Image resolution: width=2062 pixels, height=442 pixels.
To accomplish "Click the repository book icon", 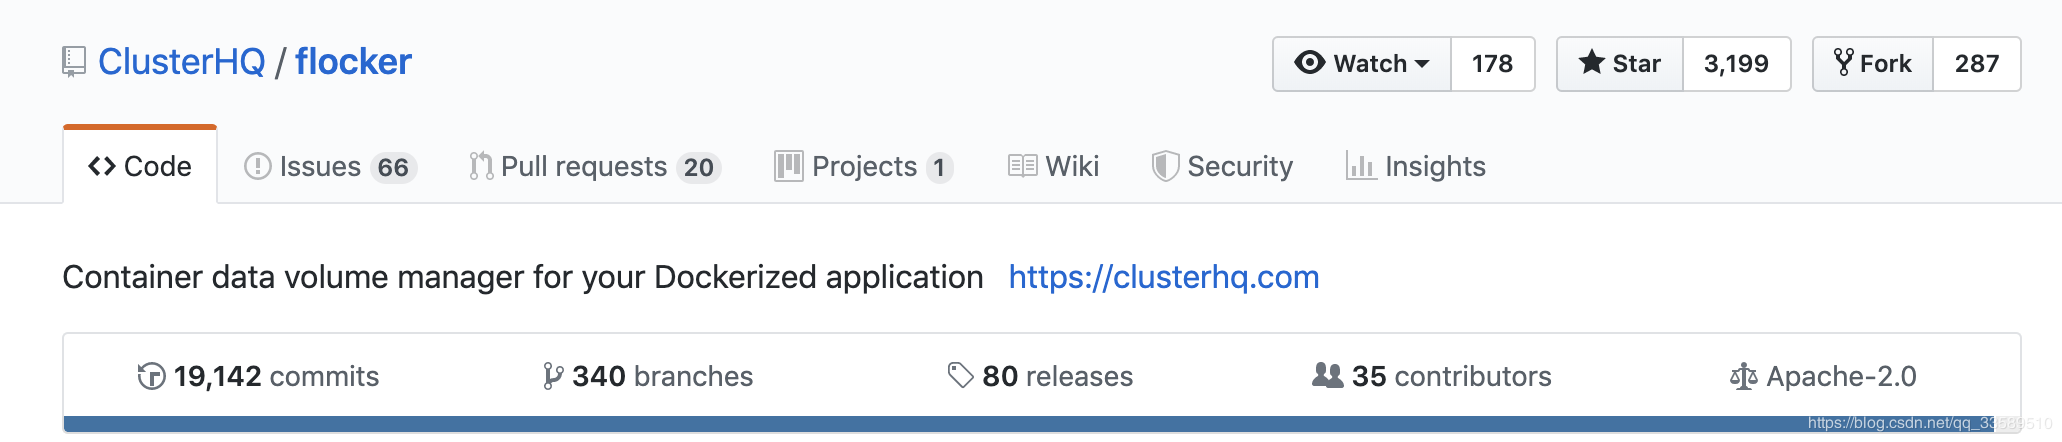I will [x=73, y=62].
